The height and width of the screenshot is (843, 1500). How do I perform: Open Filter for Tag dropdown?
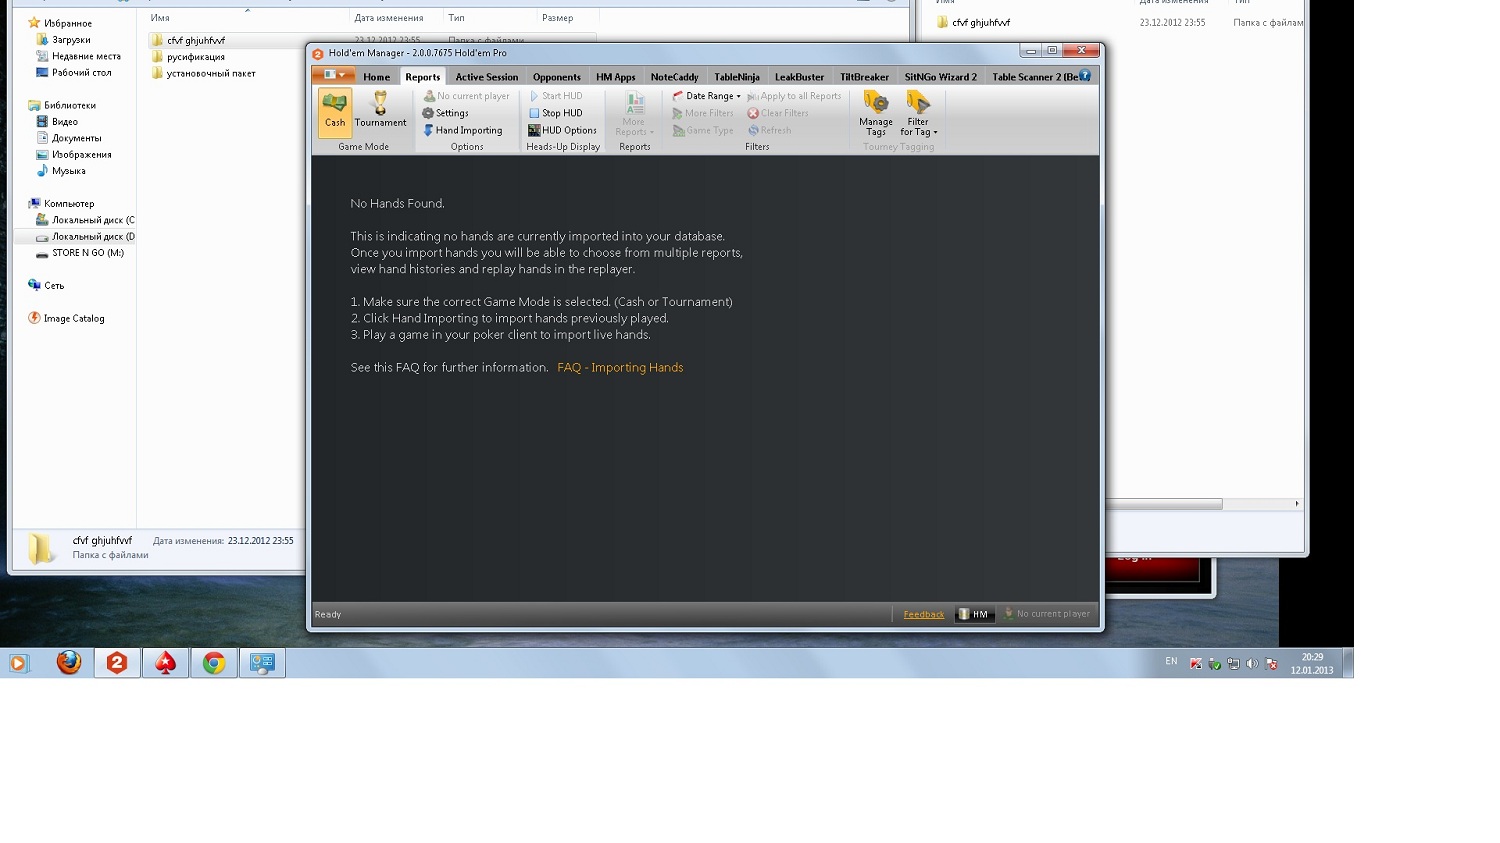point(918,113)
